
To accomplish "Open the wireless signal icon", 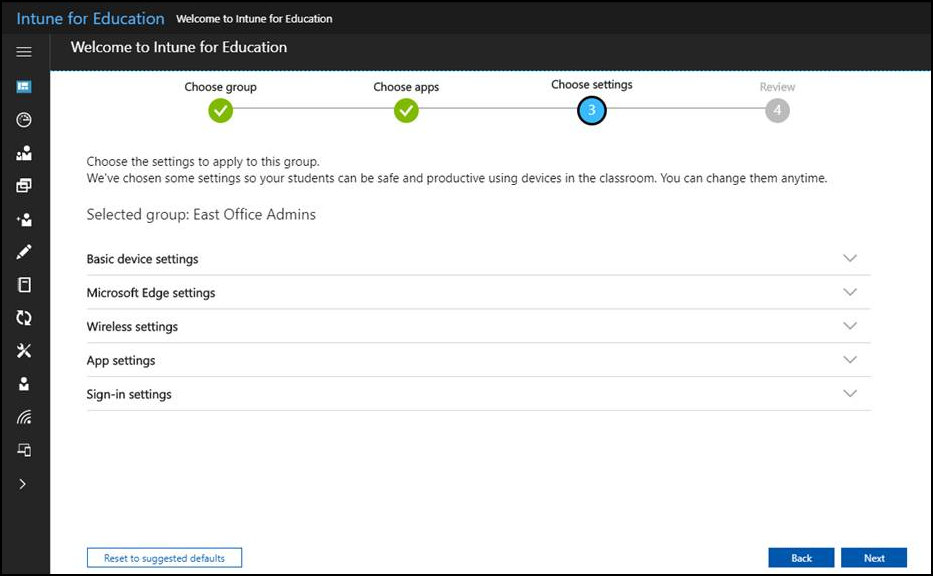I will (24, 417).
